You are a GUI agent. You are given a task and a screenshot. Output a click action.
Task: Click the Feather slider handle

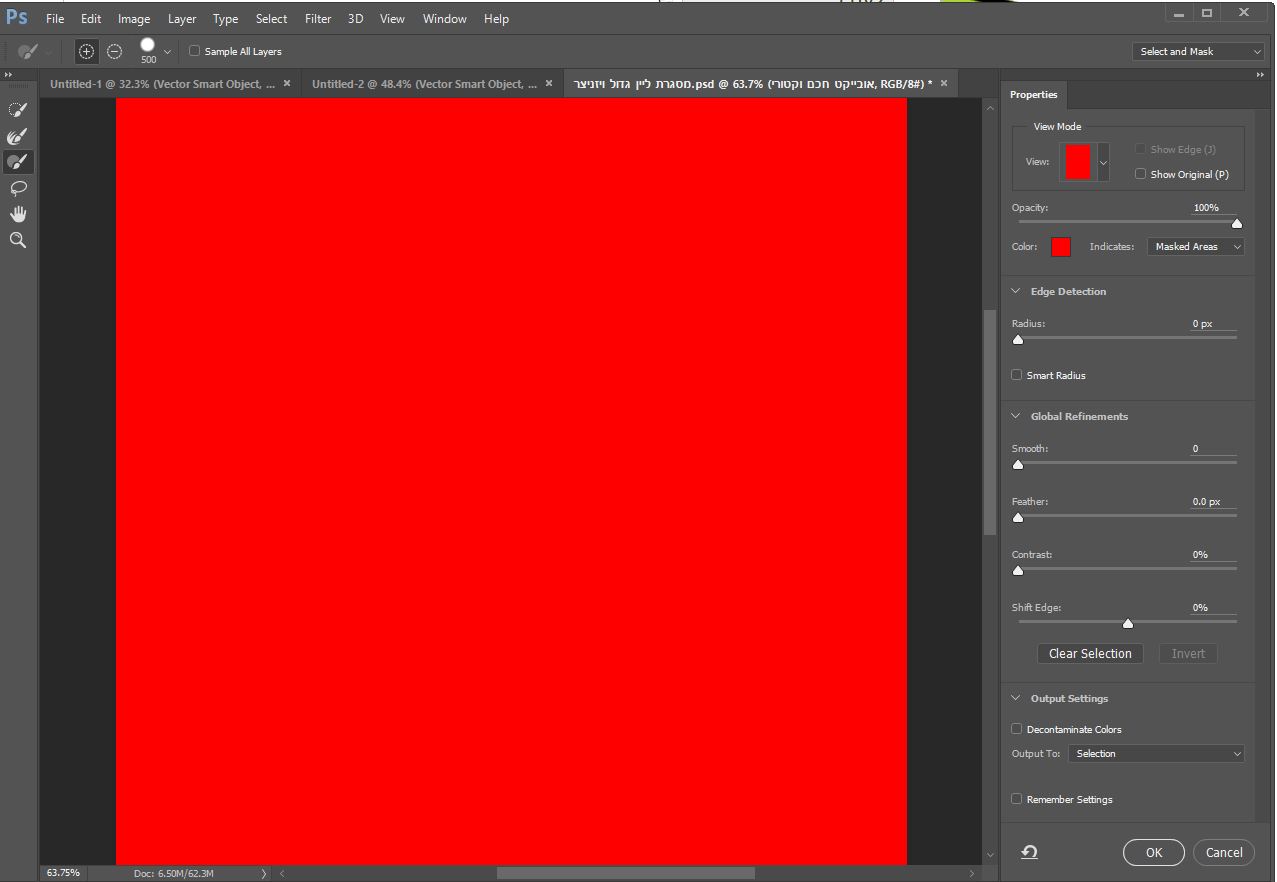1018,517
